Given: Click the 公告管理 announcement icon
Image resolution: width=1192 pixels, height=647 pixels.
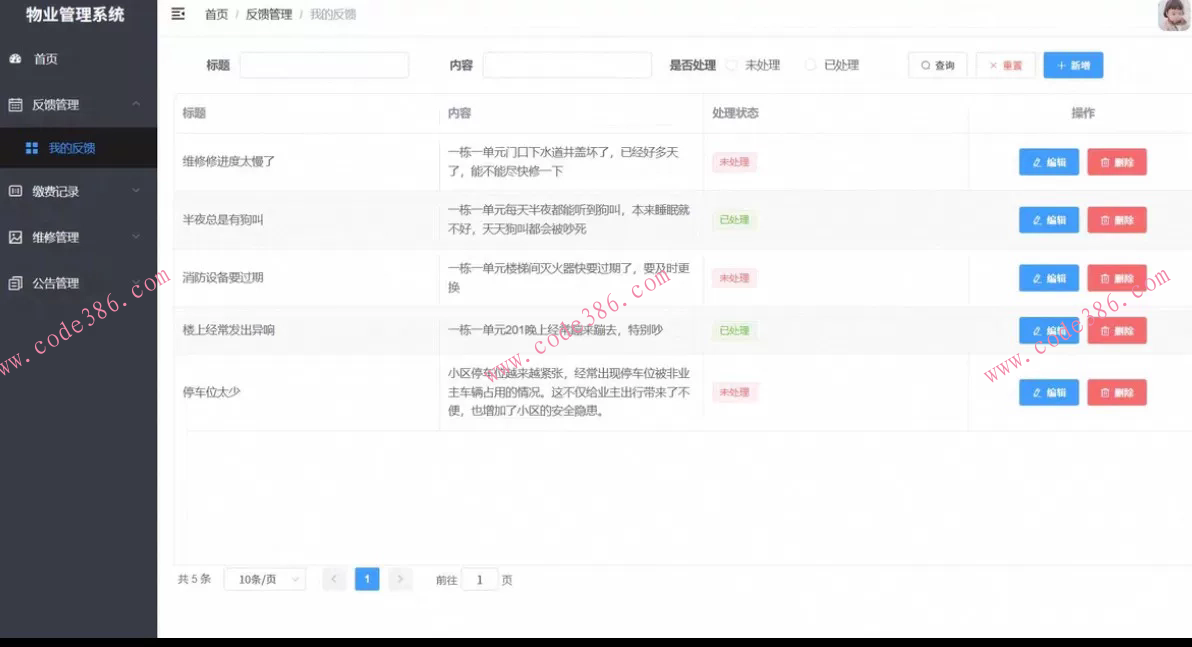Looking at the screenshot, I should [x=17, y=283].
